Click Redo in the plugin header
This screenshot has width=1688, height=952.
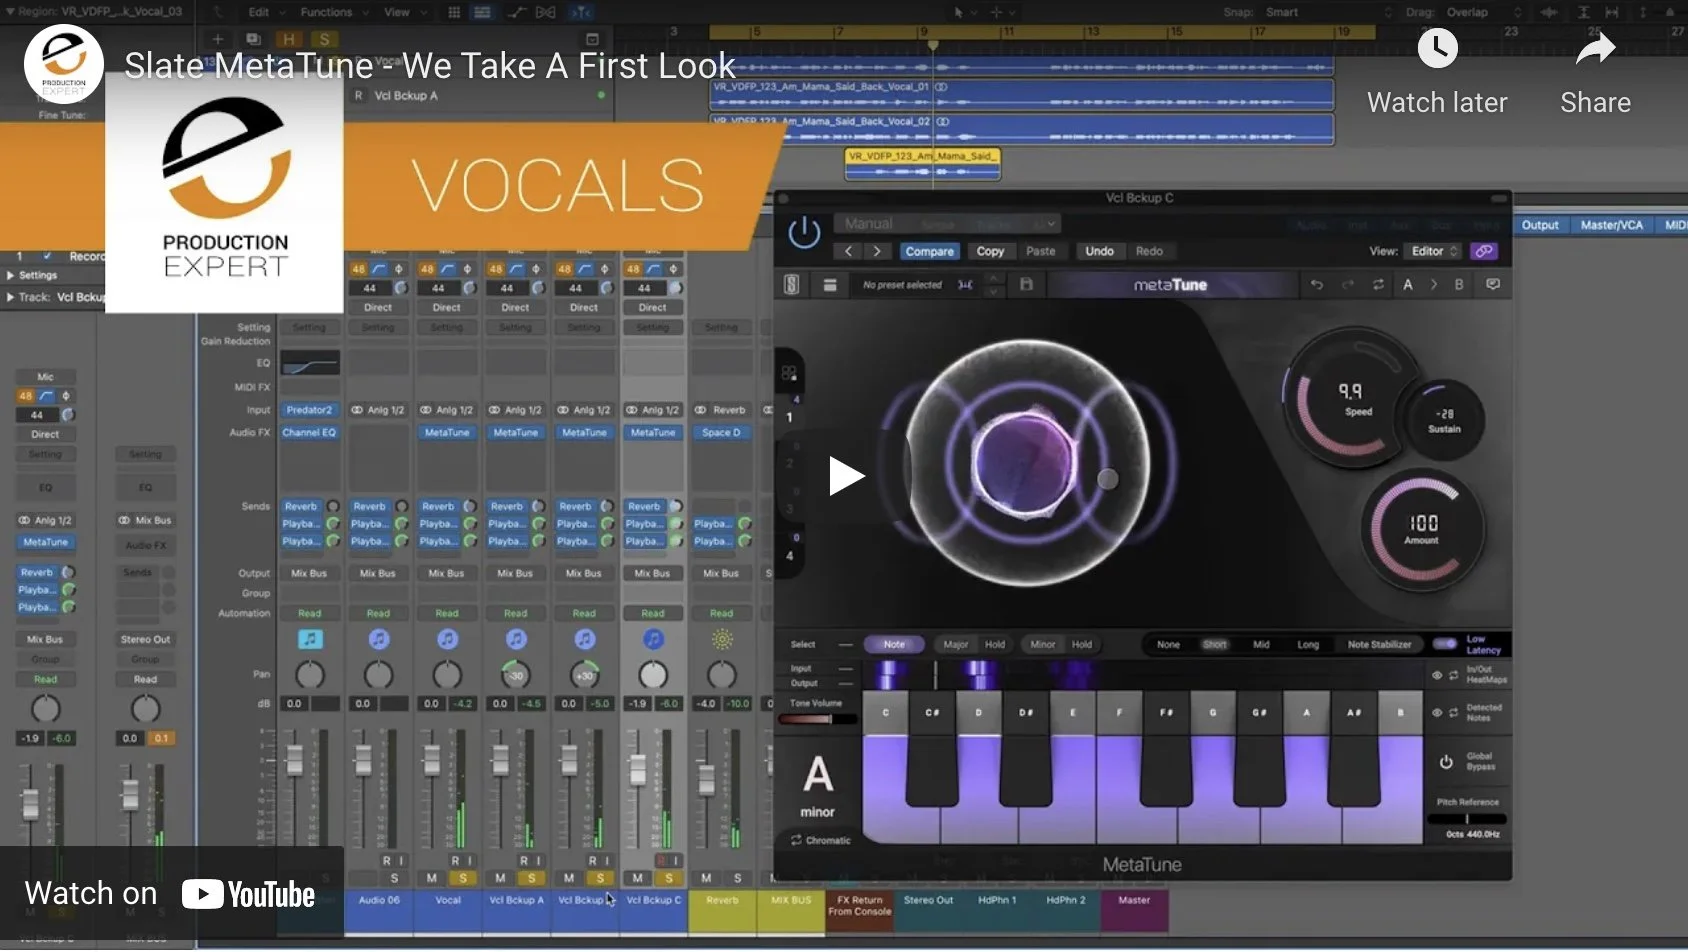click(1149, 251)
